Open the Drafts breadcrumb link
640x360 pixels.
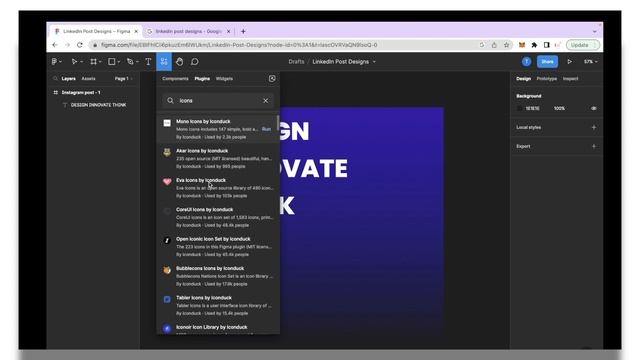pos(296,62)
